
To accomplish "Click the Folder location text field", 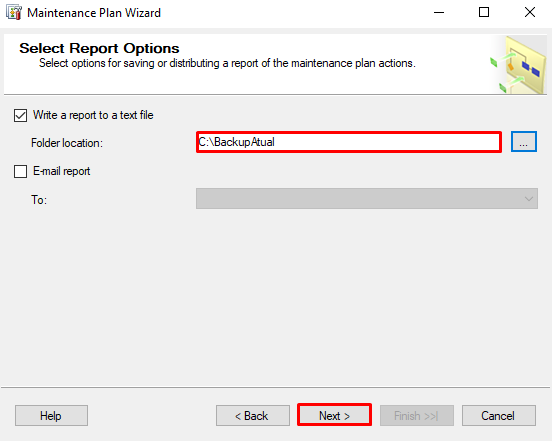I will pyautogui.click(x=349, y=142).
